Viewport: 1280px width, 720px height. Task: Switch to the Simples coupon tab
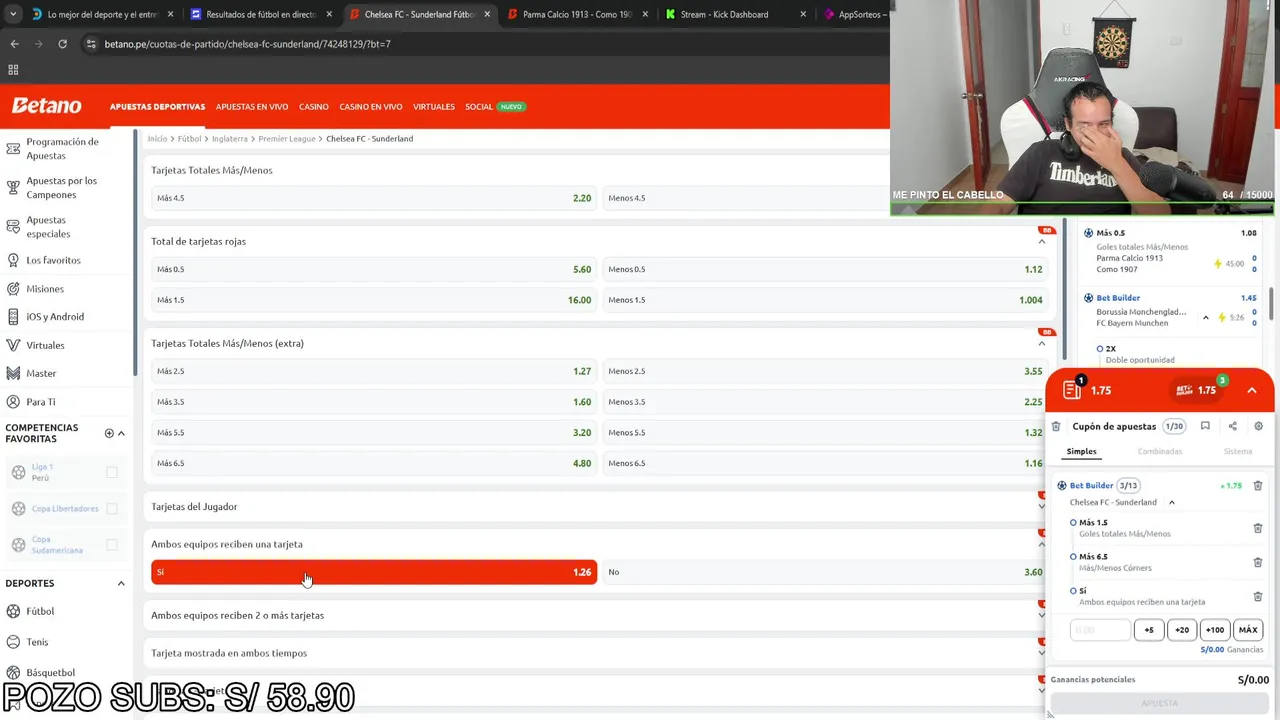click(1081, 451)
